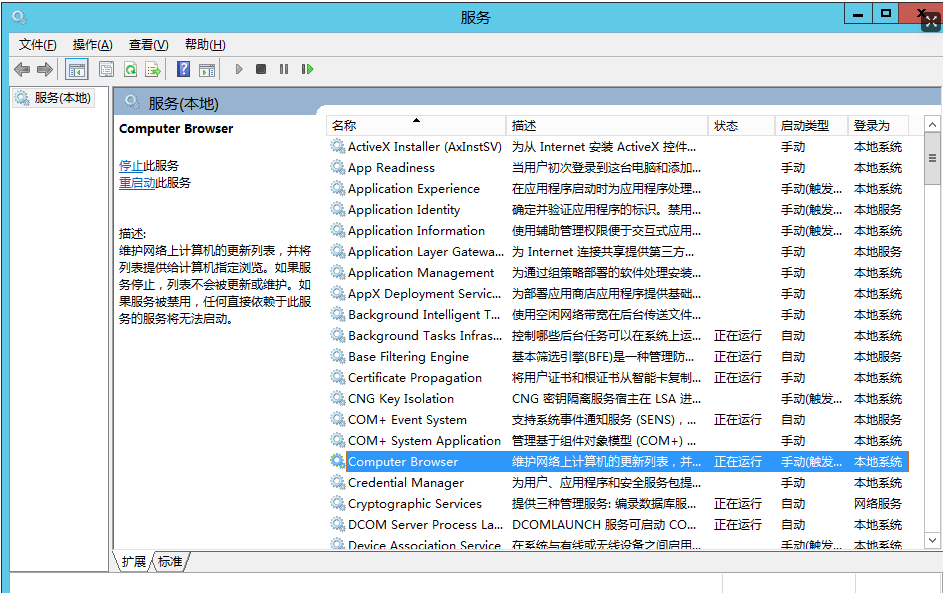Image resolution: width=943 pixels, height=593 pixels.
Task: Export the list to file
Action: (x=153, y=70)
